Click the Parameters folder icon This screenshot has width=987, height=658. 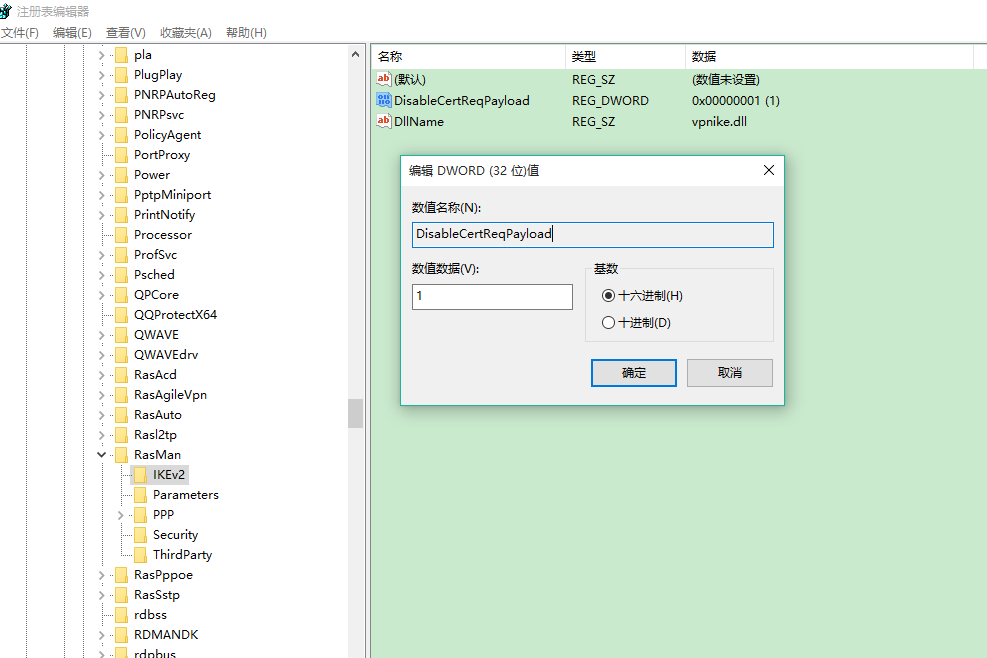[x=140, y=495]
